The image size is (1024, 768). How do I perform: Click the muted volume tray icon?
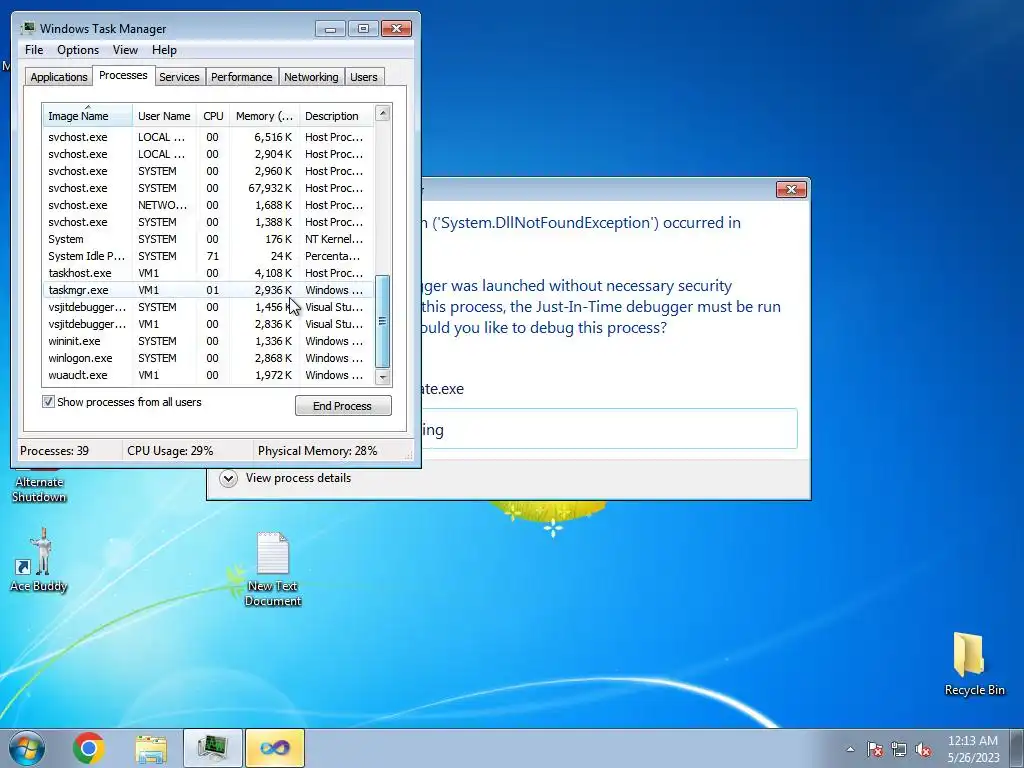pyautogui.click(x=923, y=749)
